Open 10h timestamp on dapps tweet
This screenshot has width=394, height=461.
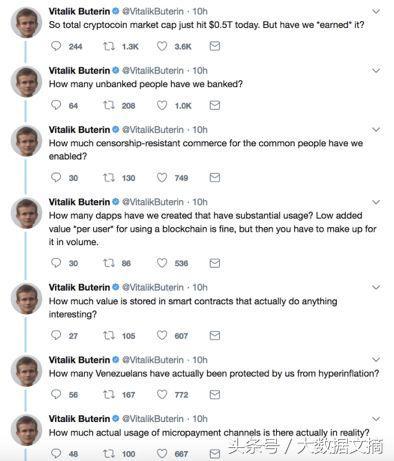click(x=200, y=202)
